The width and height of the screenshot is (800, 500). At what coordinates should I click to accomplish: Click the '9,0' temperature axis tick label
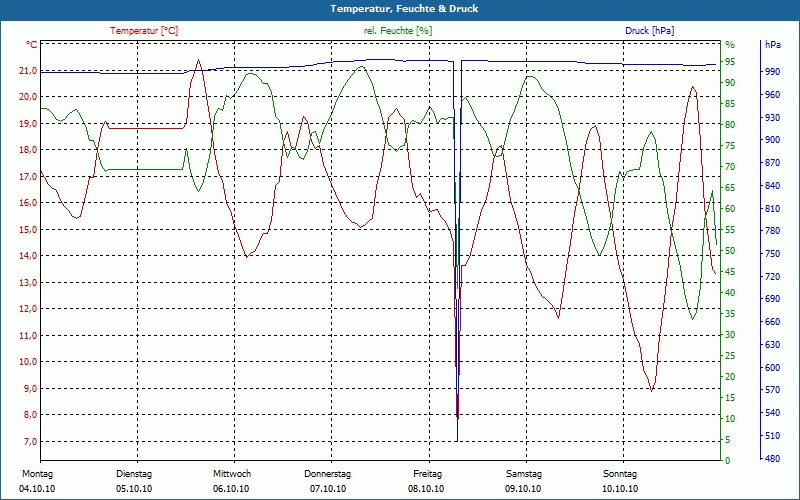tap(30, 388)
